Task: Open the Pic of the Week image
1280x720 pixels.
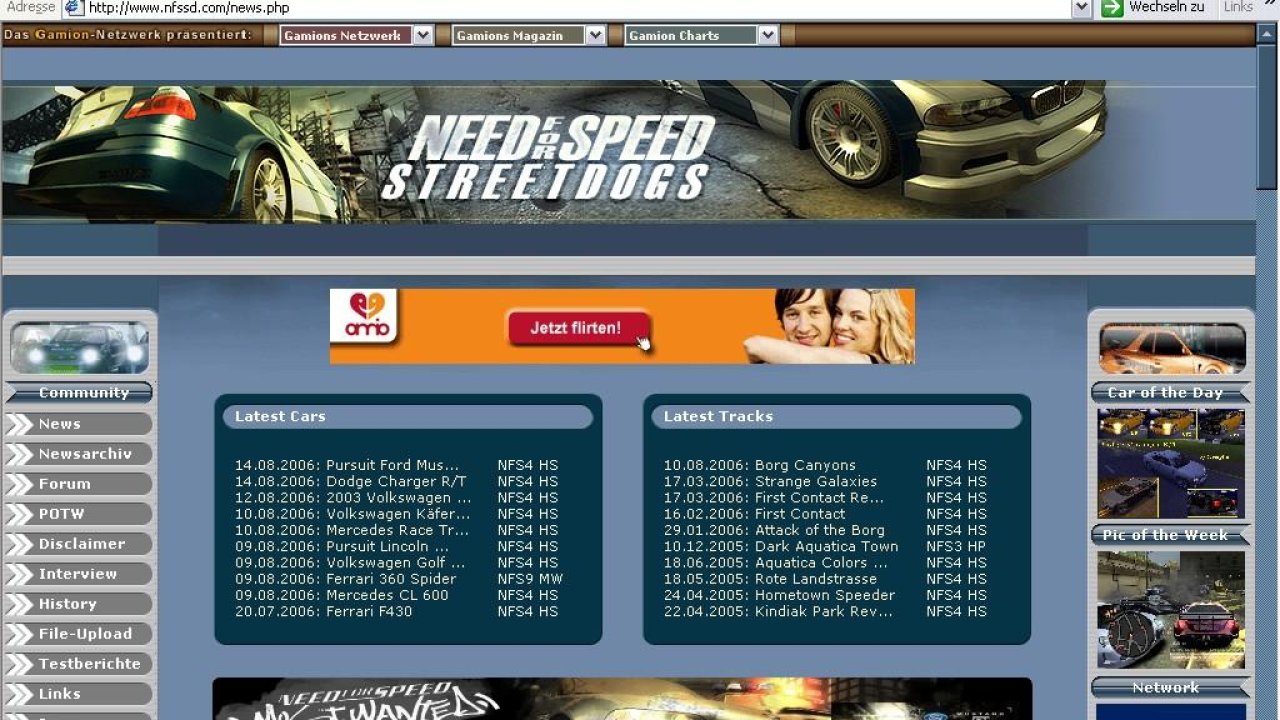Action: coord(1171,609)
